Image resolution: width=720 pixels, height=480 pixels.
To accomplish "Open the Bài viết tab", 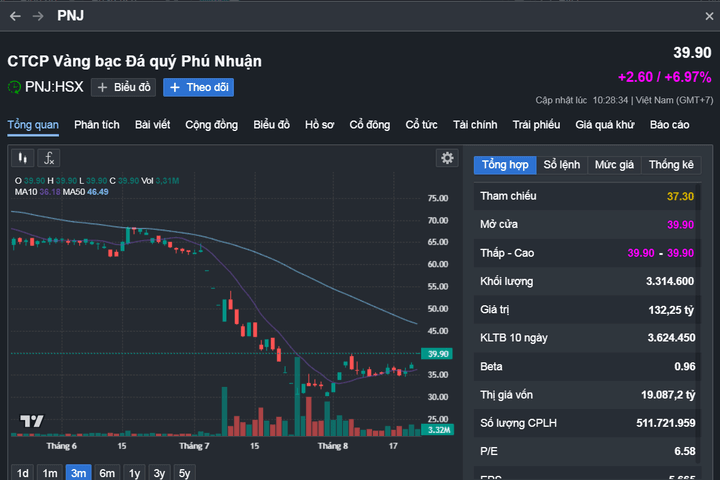I will [x=152, y=125].
